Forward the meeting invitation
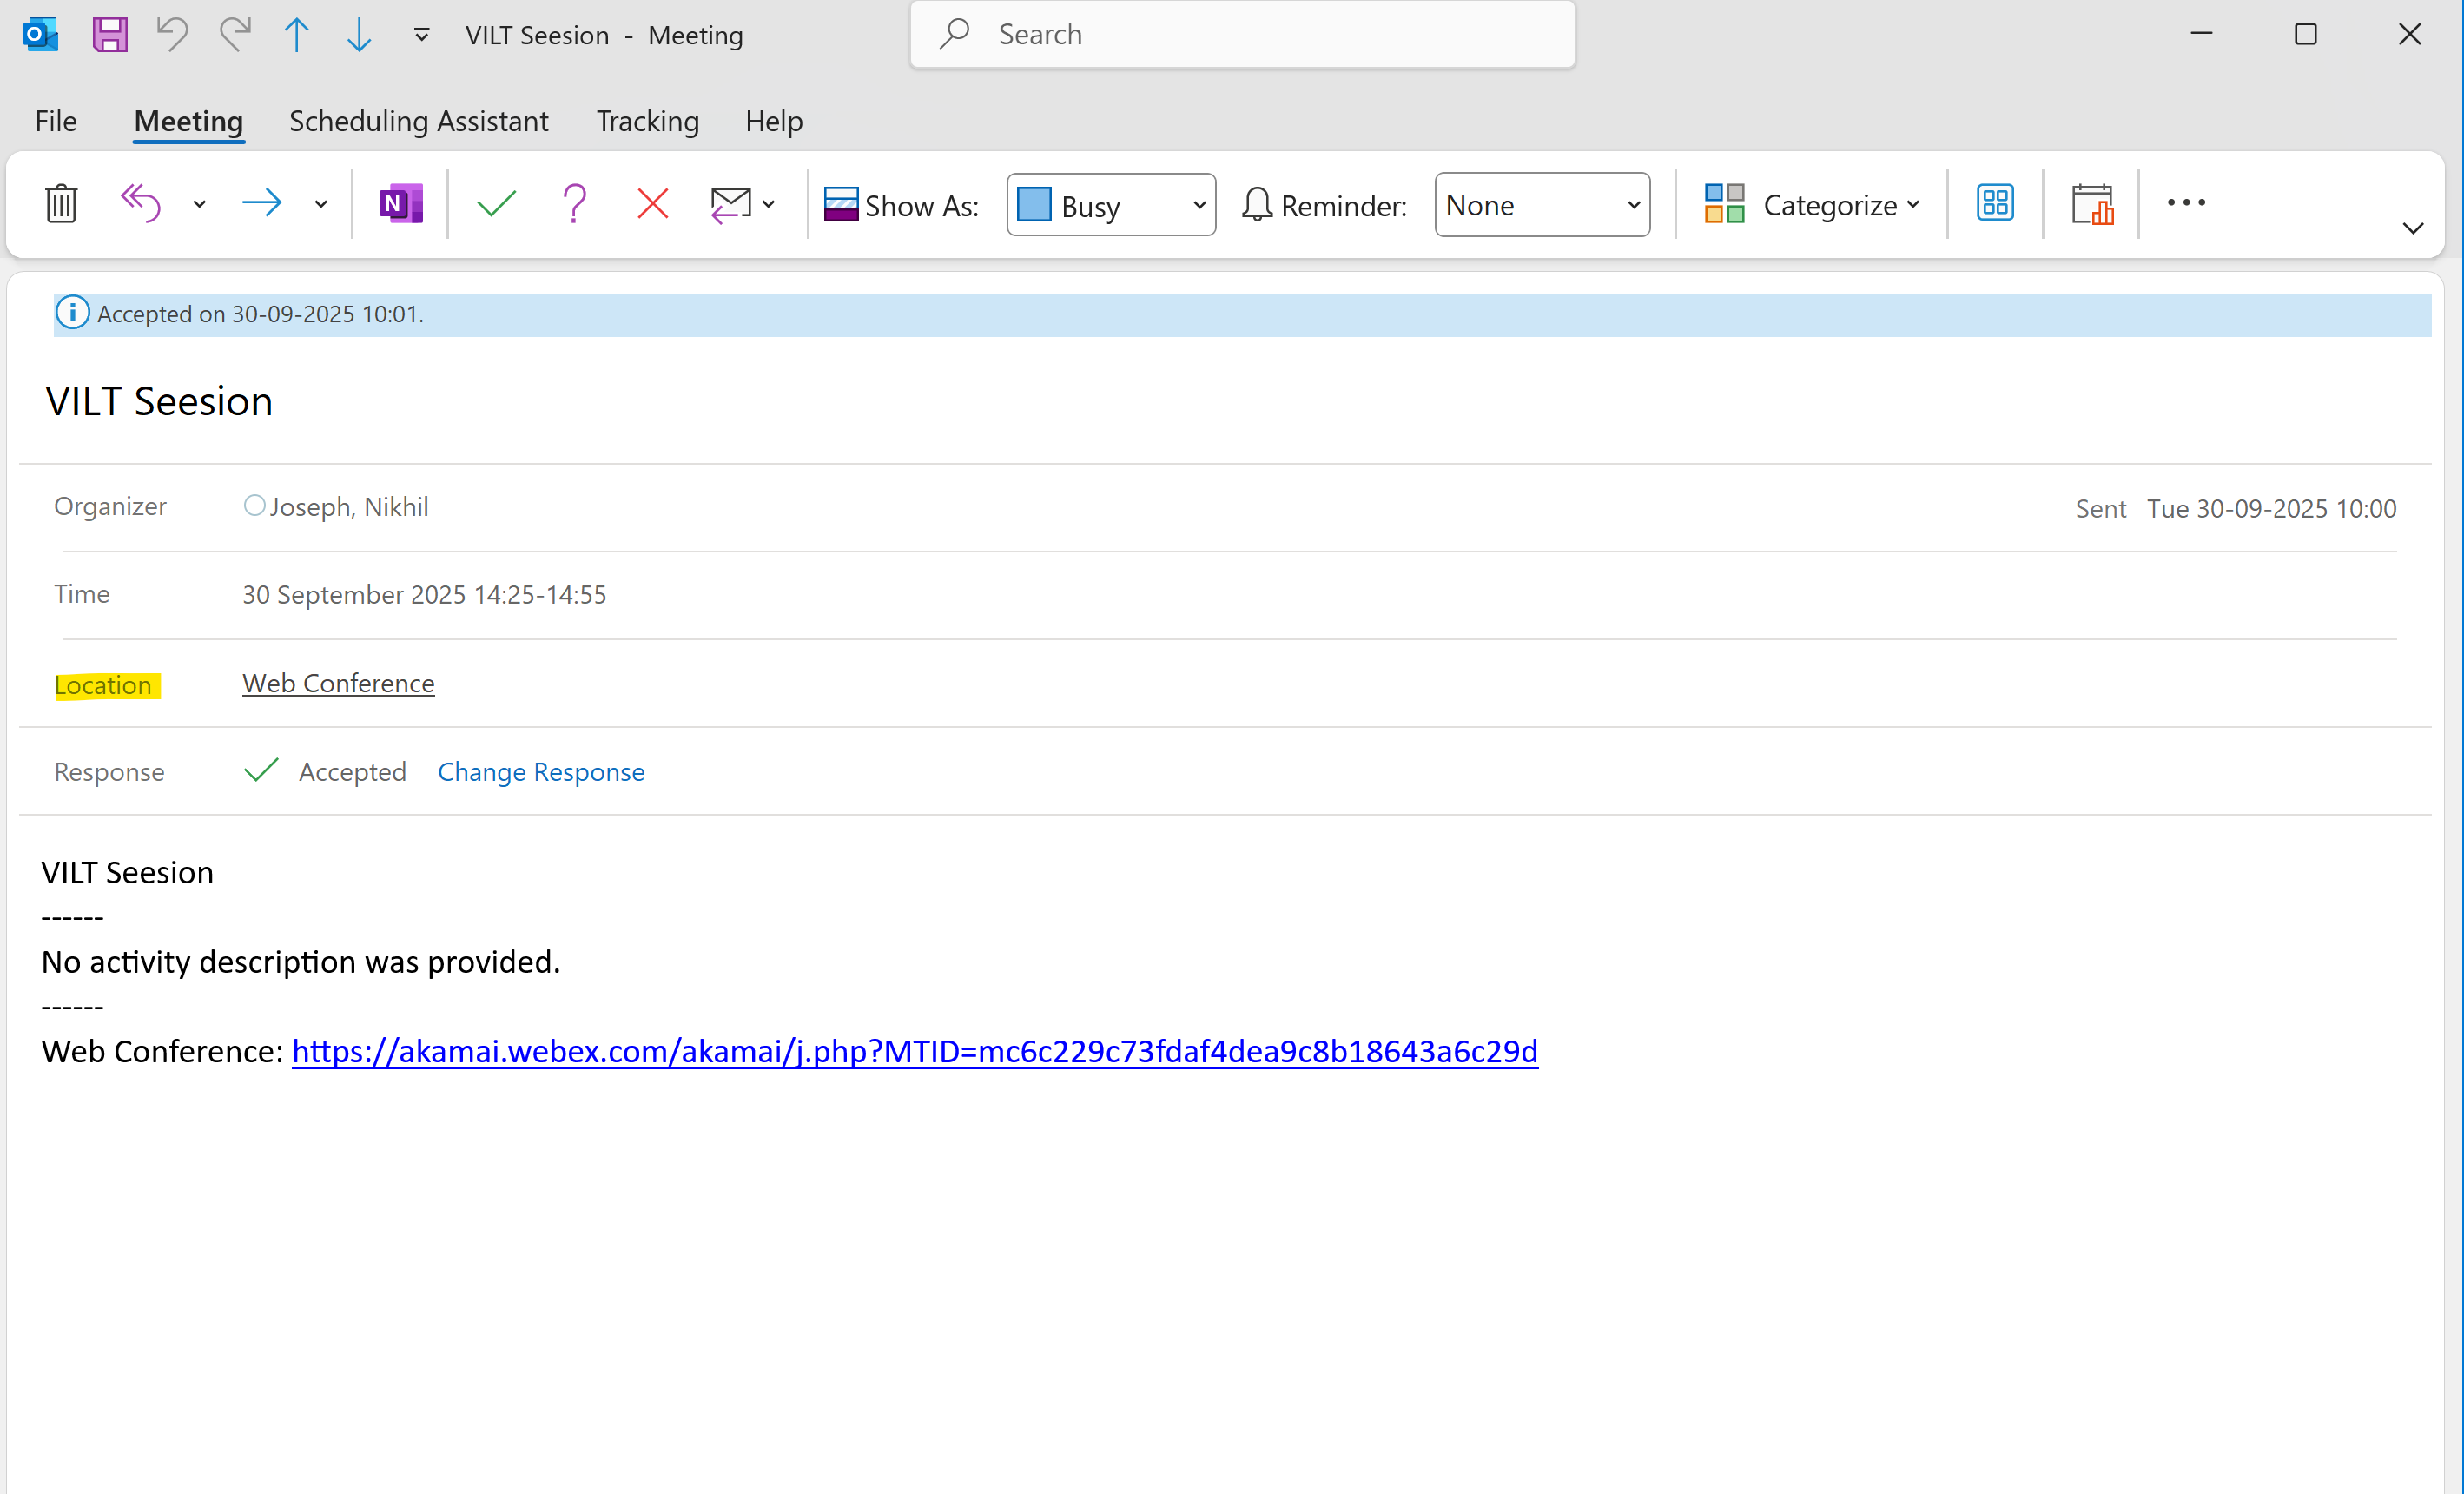 (x=260, y=203)
